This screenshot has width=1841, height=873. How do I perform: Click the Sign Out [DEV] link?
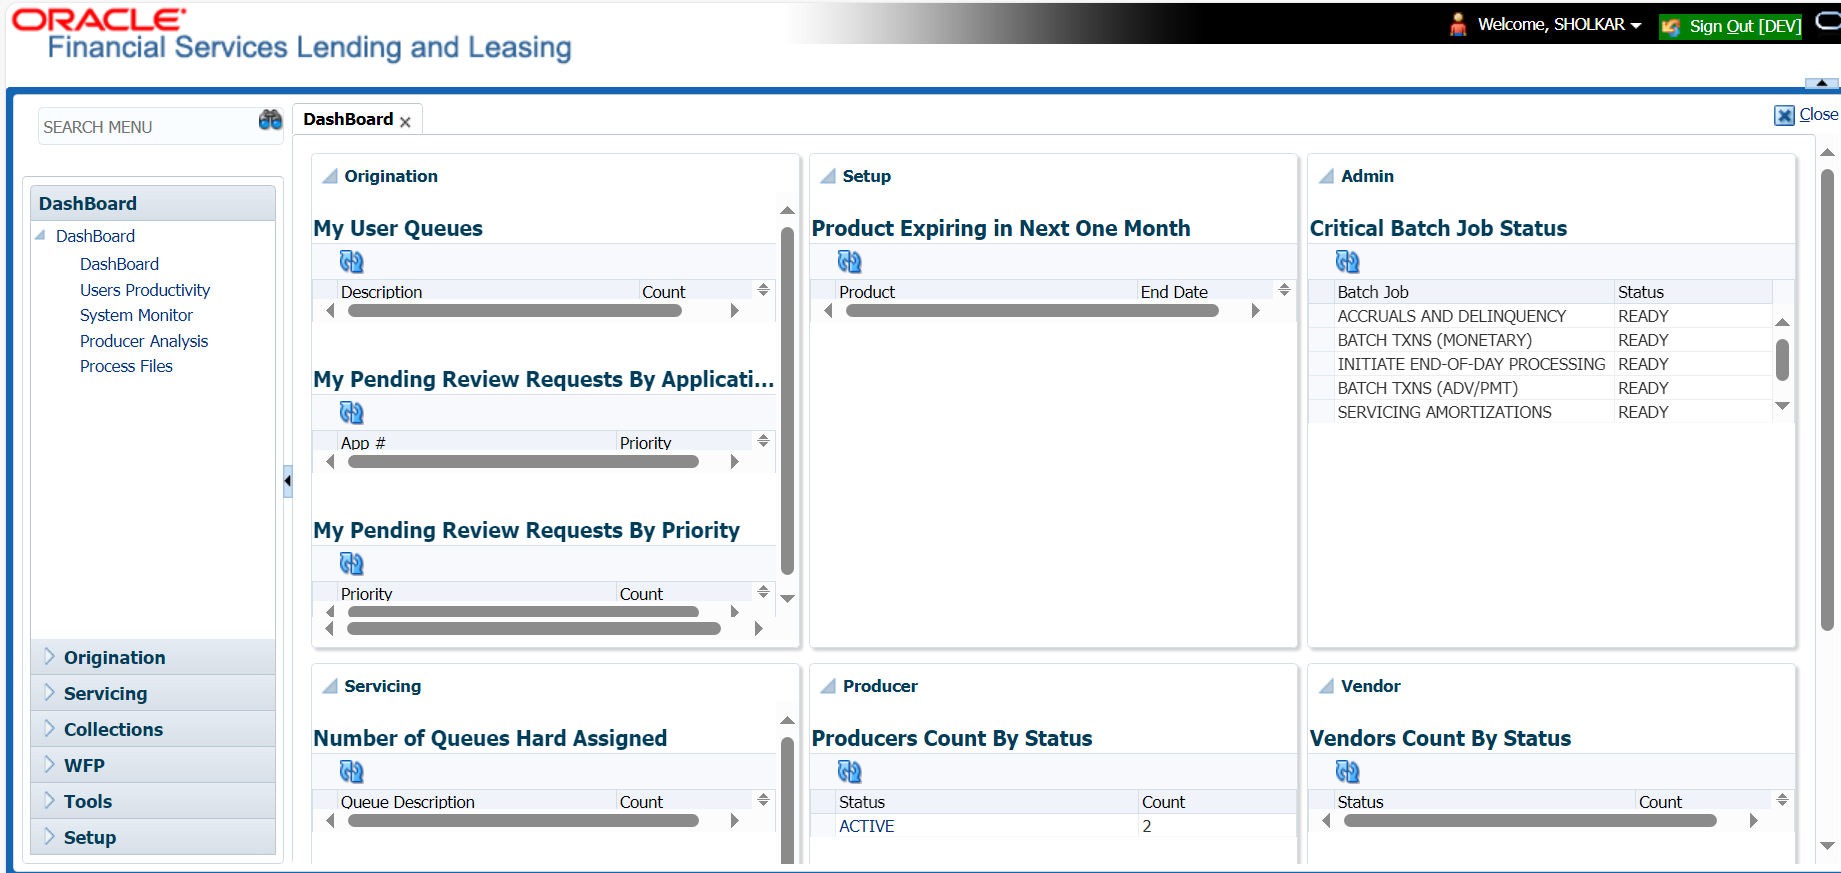(x=1745, y=27)
